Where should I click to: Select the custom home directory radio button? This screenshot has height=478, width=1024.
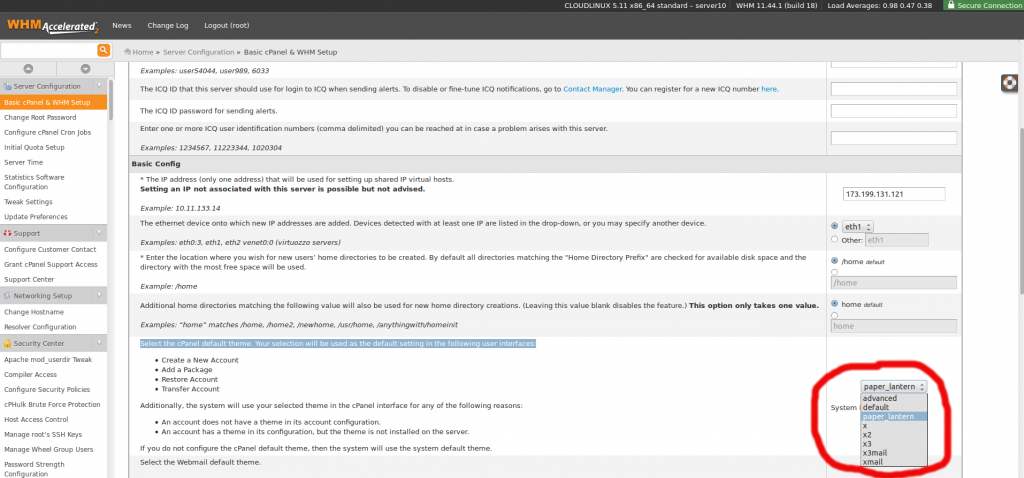pyautogui.click(x=835, y=272)
